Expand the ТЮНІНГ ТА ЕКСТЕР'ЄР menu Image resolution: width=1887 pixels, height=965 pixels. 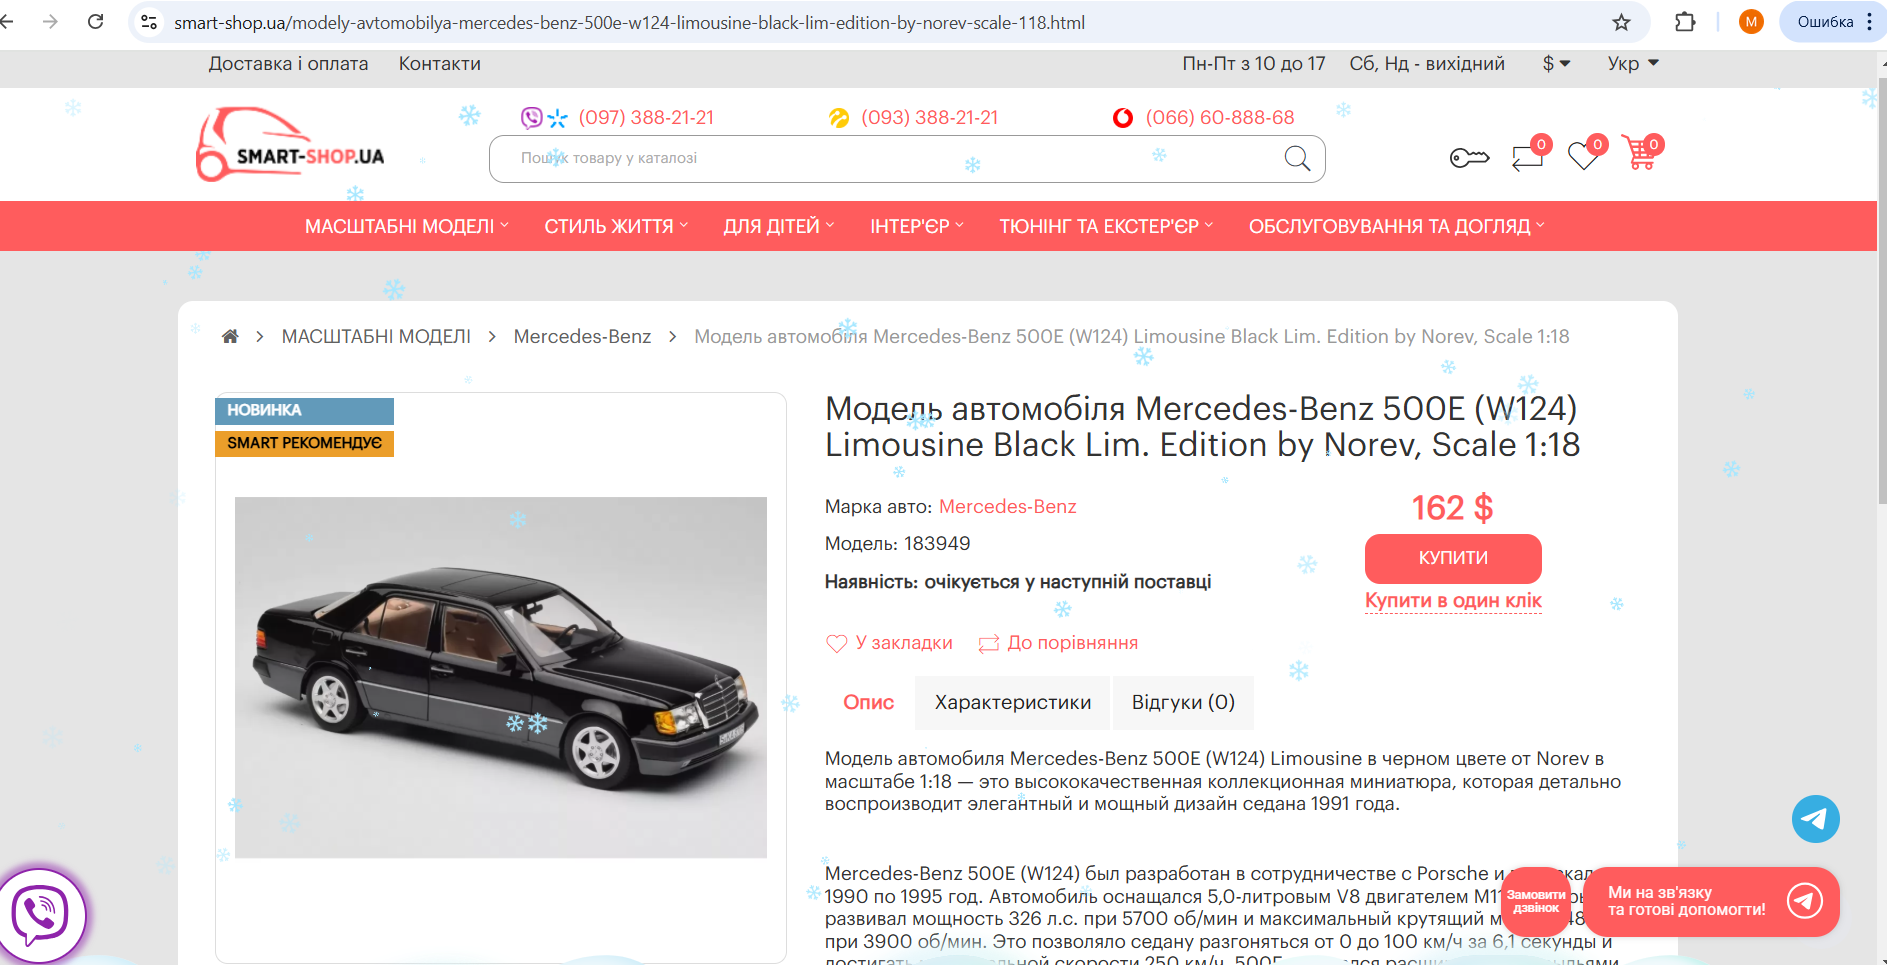(x=1106, y=226)
